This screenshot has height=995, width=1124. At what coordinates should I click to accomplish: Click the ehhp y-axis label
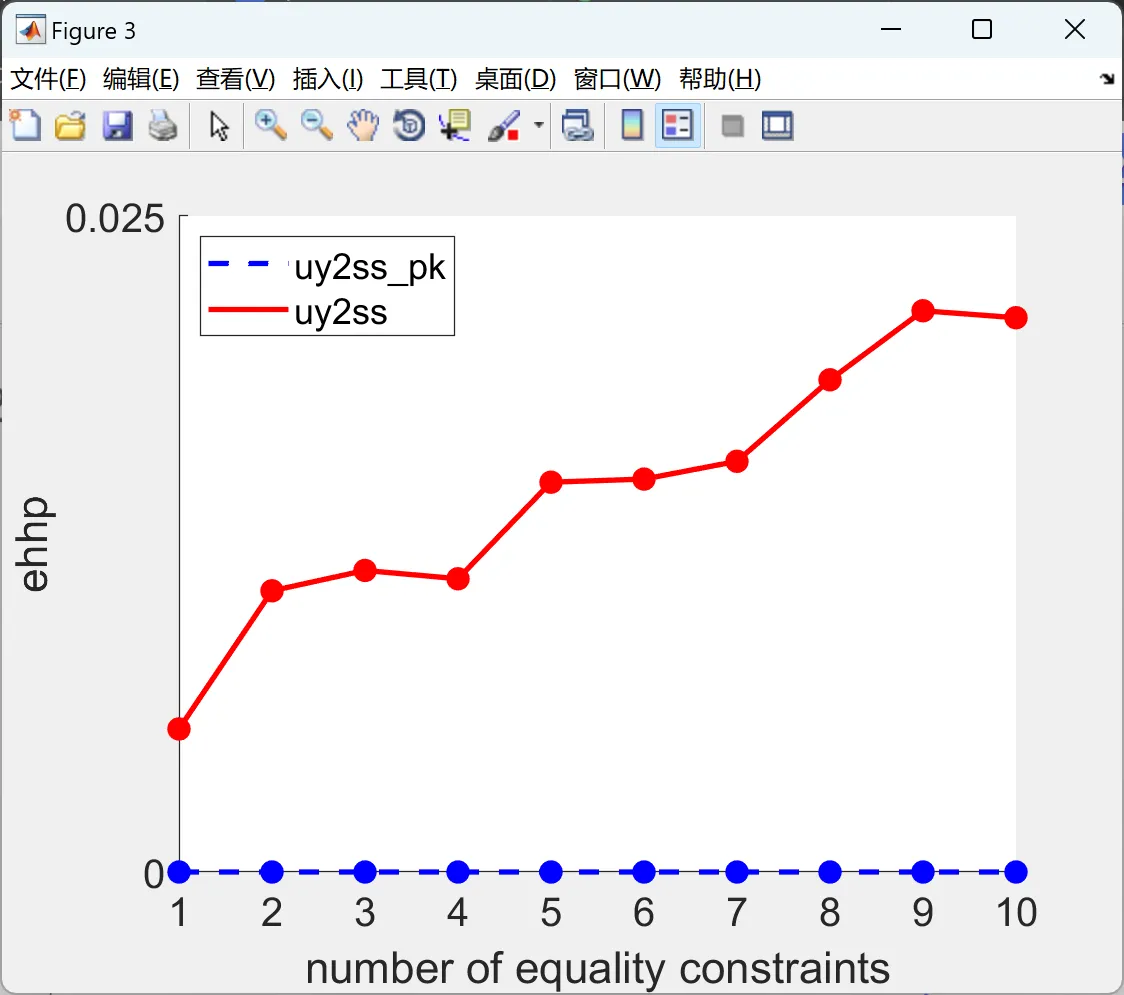[x=32, y=544]
